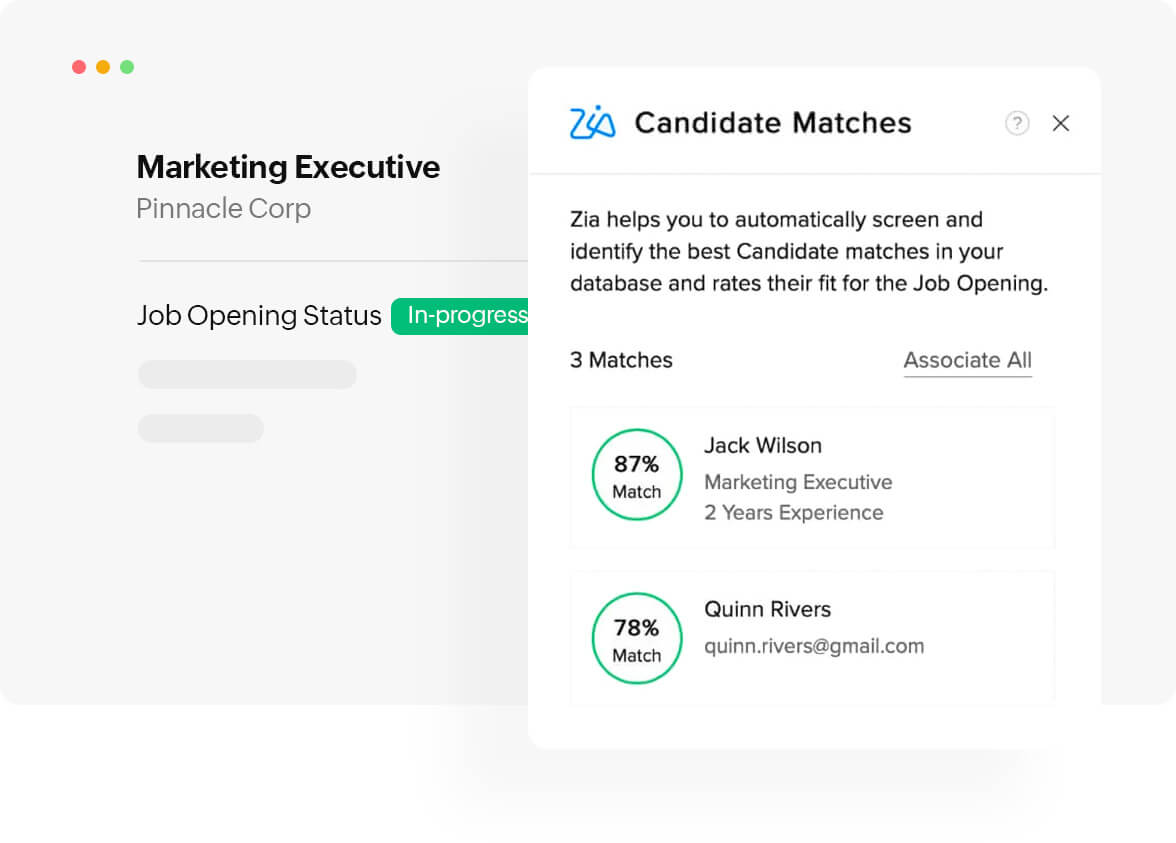Click Quinn Rivers' 78% match circle
Viewport: 1176px width, 843px height.
(637, 638)
